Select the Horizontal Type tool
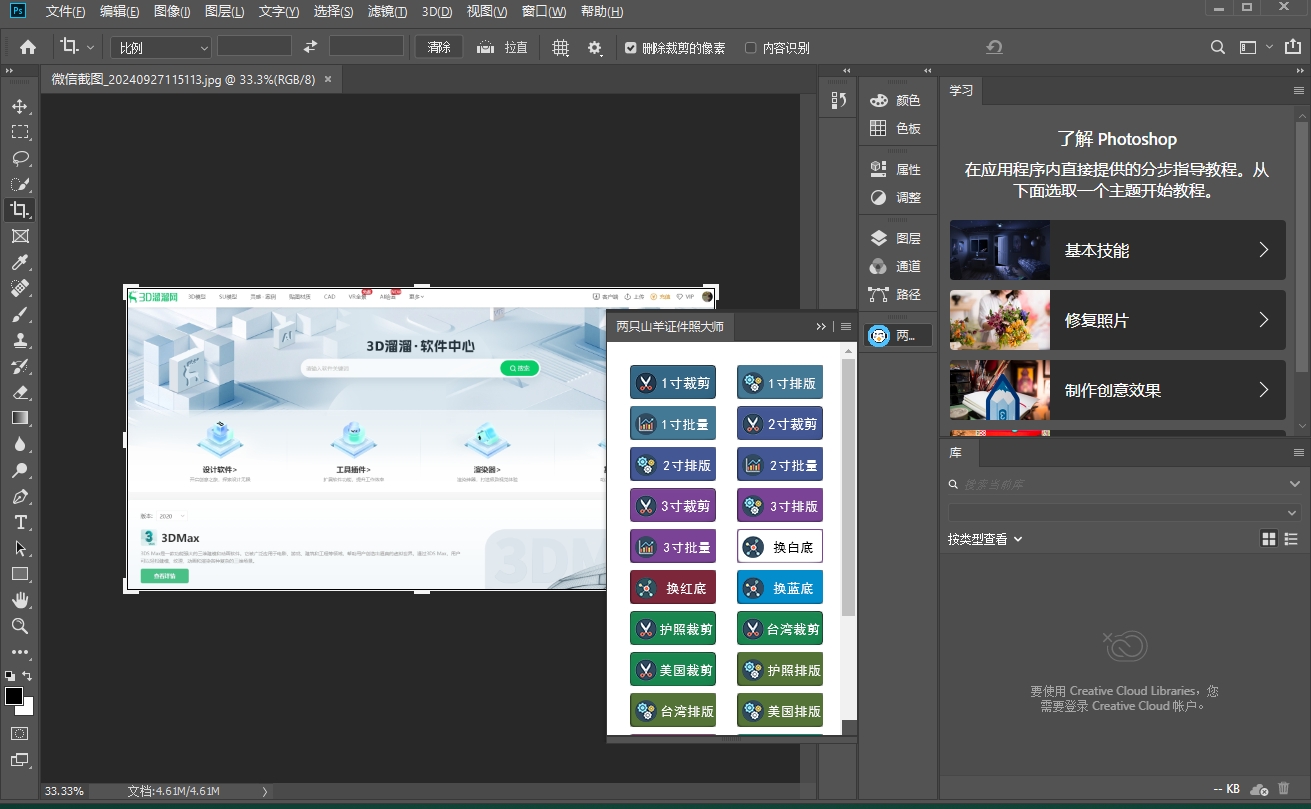The width and height of the screenshot is (1311, 809). pos(20,522)
